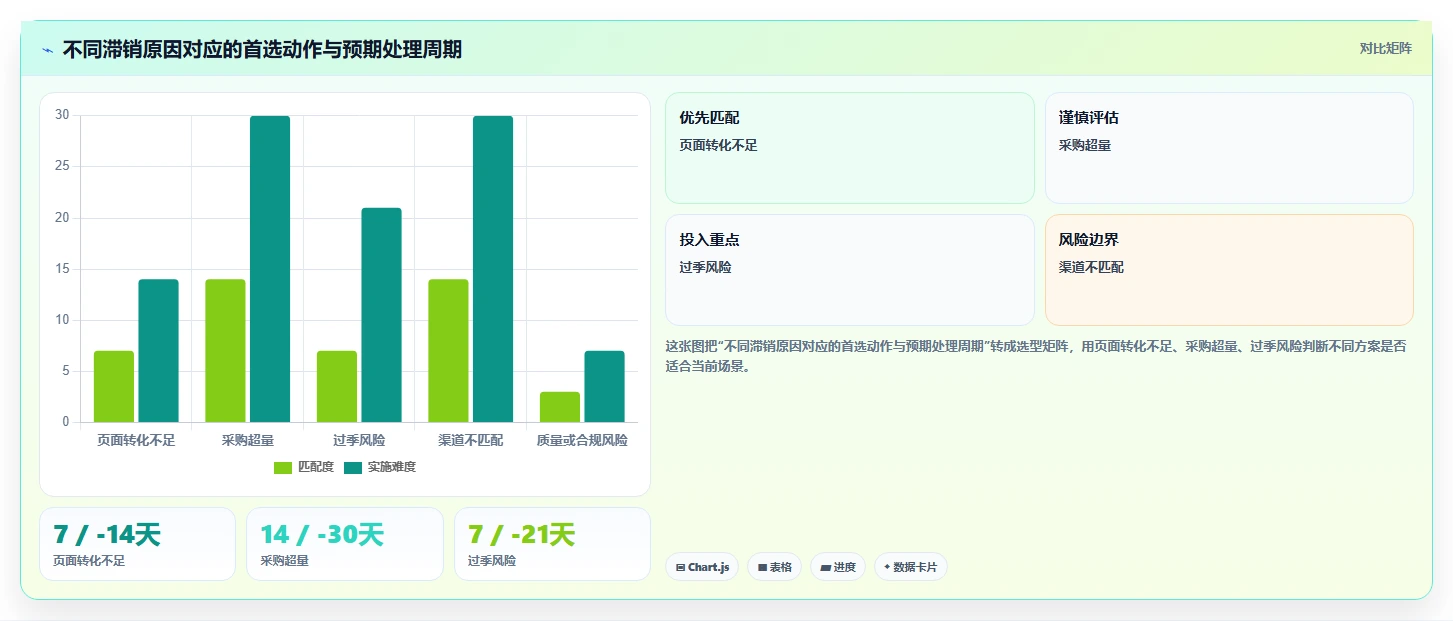Open the 7 / -14天 data card
1453x621 pixels.
137,544
